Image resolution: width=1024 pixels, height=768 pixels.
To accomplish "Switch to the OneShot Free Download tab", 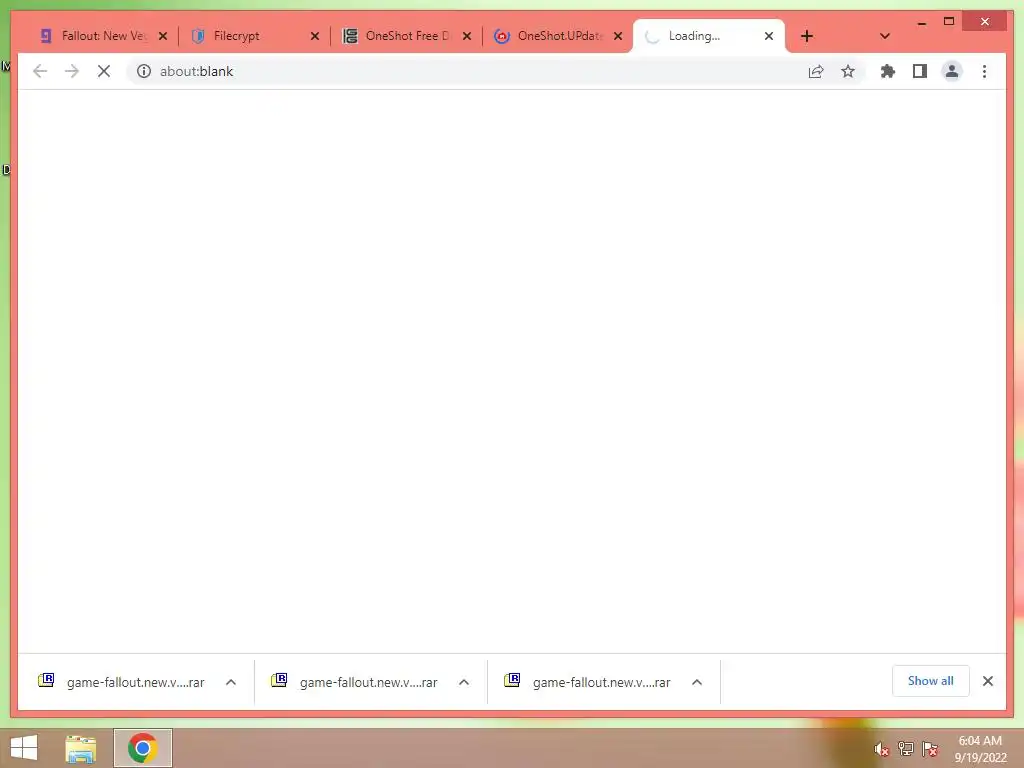I will coord(407,36).
